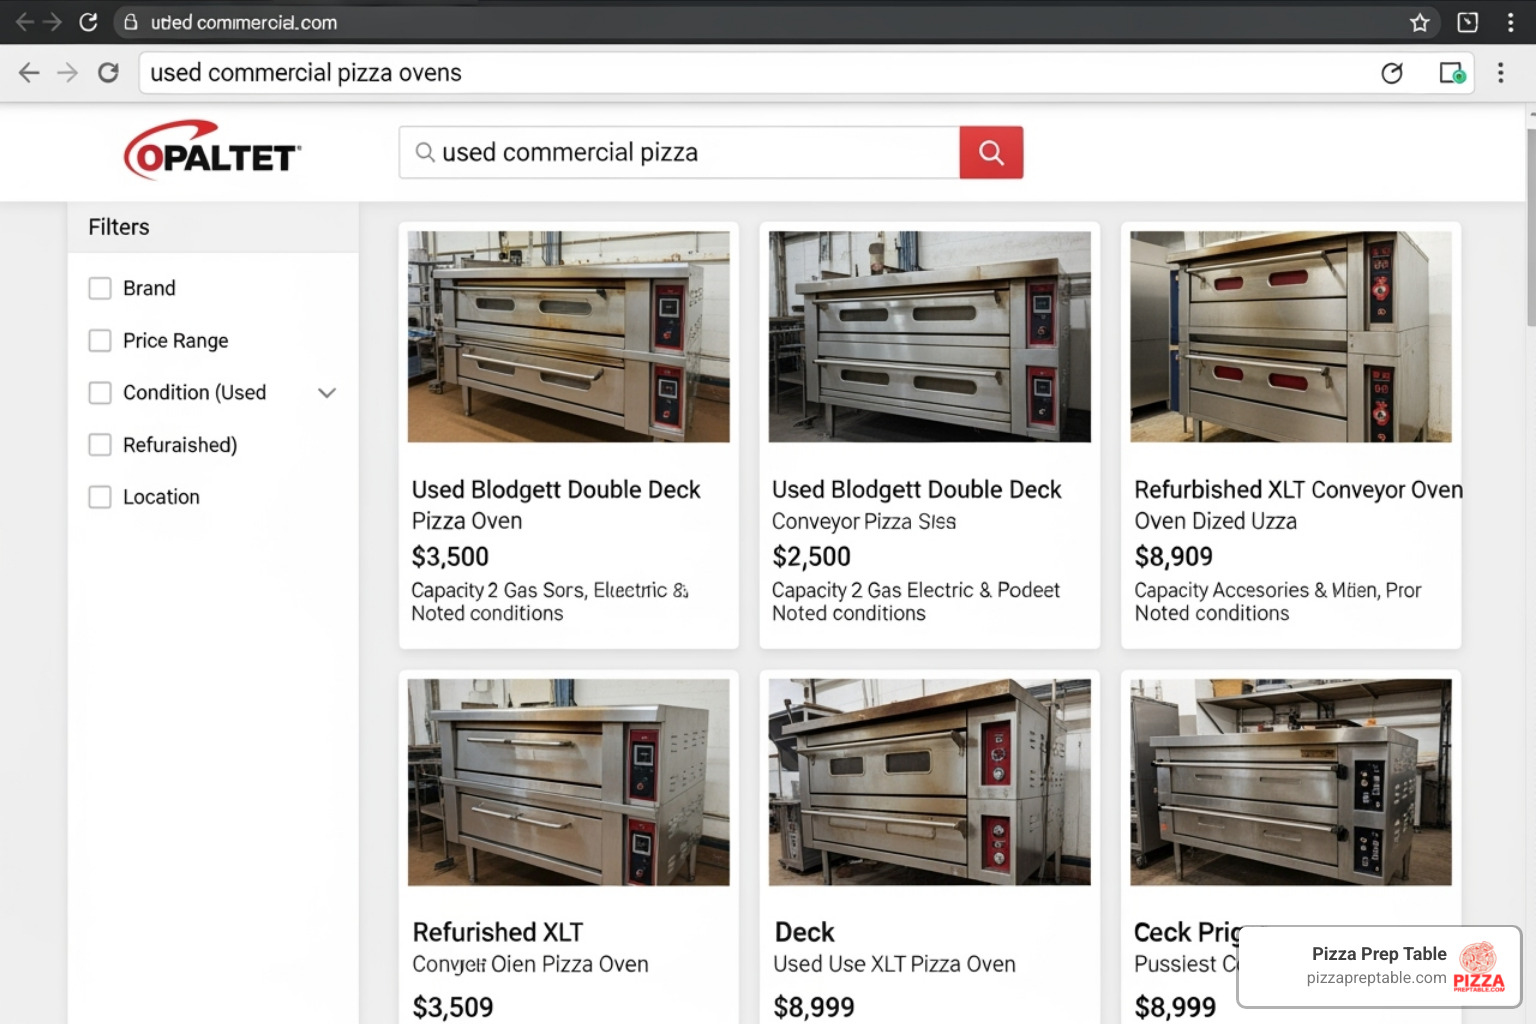Viewport: 1536px width, 1024px height.
Task: Open the Refurbished XLT Conveyor Oven listing
Action: pyautogui.click(x=1297, y=490)
